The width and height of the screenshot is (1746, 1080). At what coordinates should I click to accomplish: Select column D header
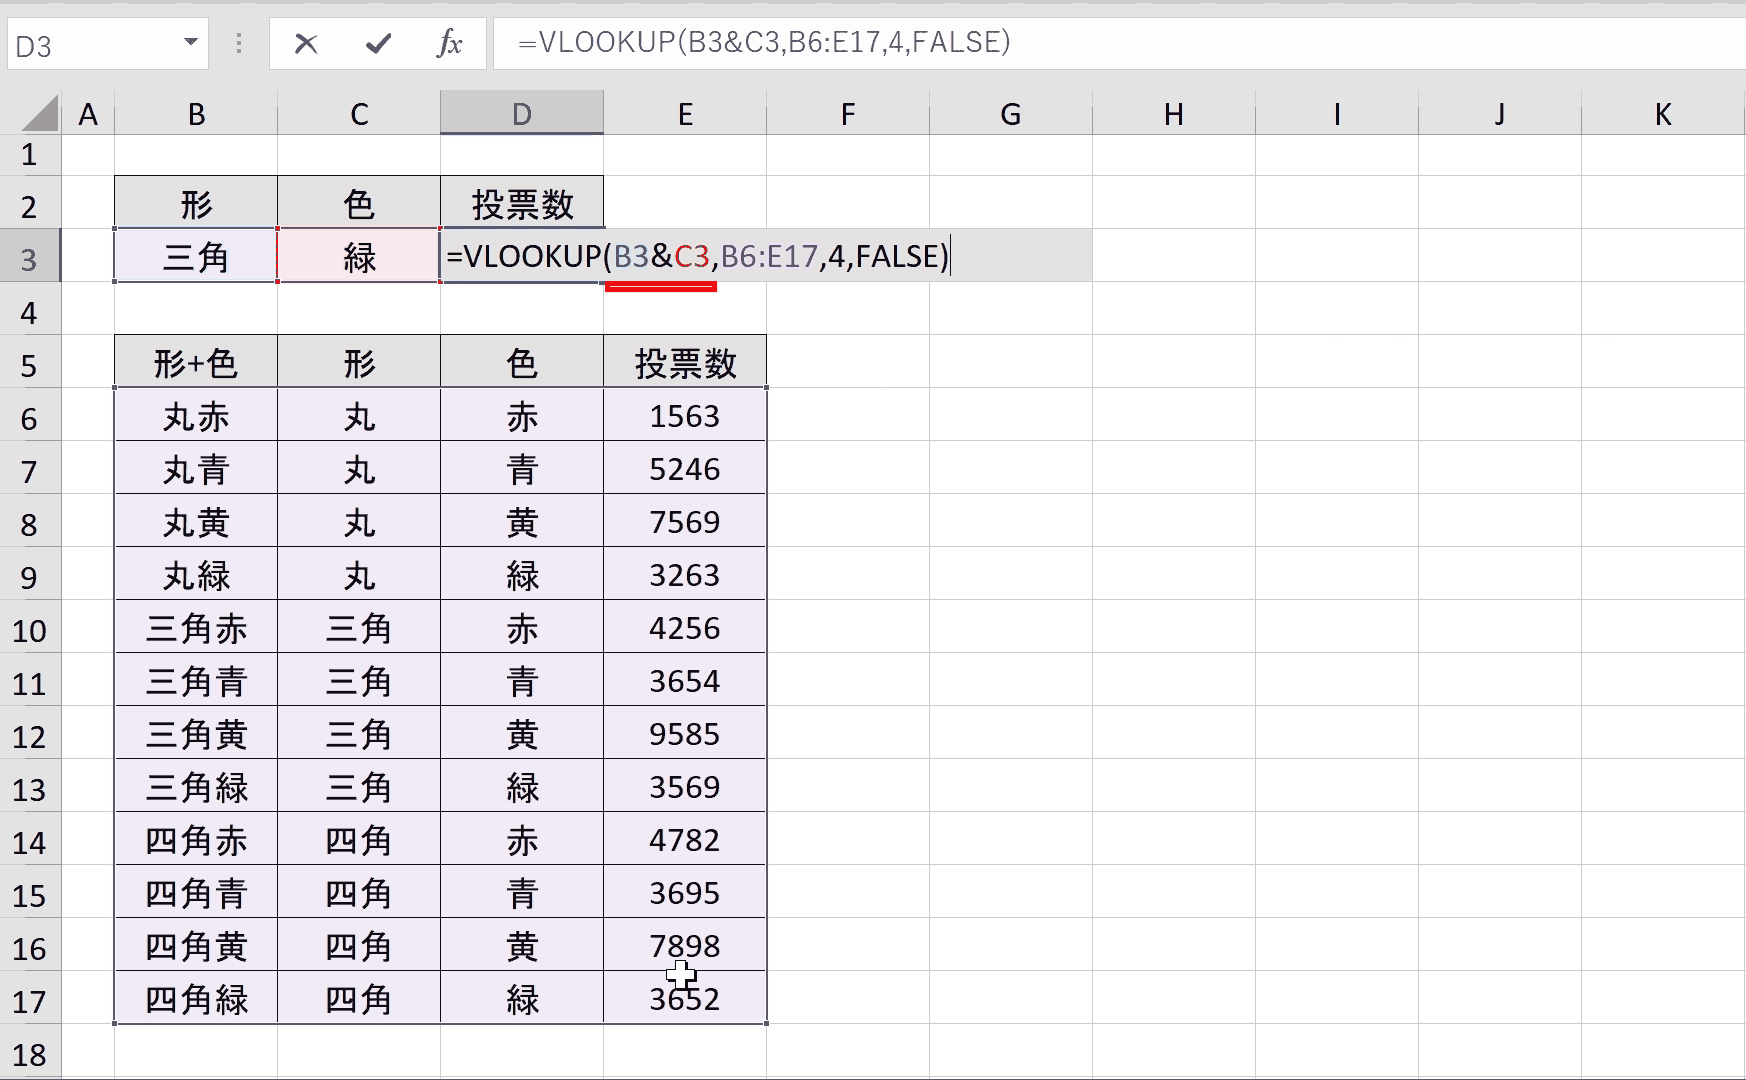click(522, 113)
